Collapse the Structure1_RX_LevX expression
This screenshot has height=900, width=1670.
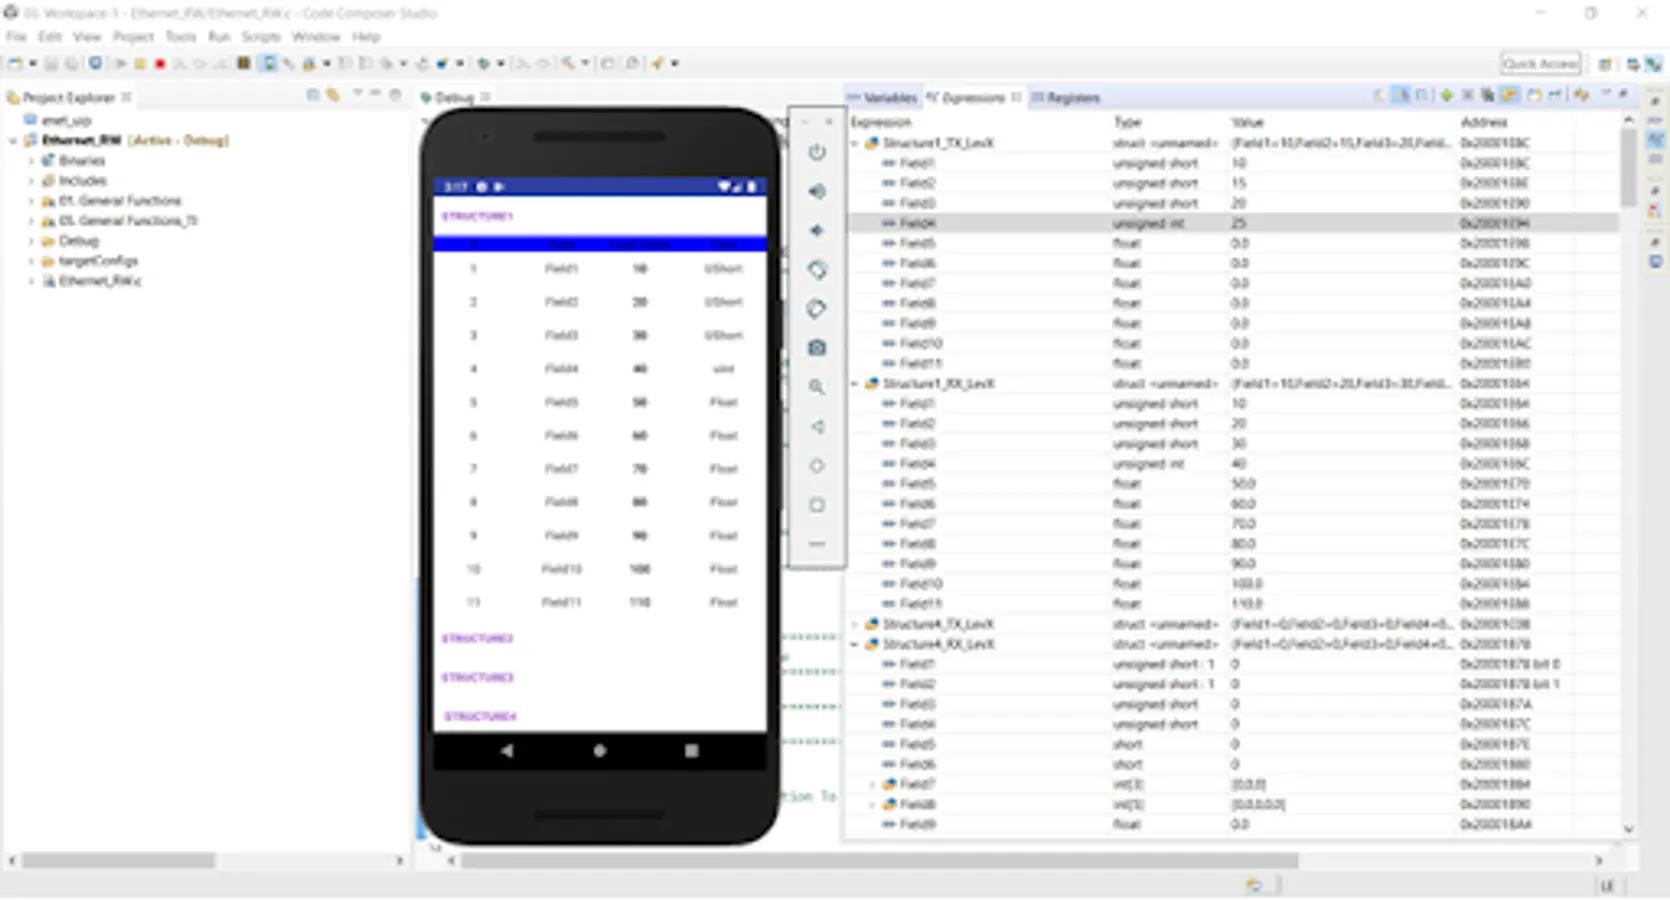855,384
